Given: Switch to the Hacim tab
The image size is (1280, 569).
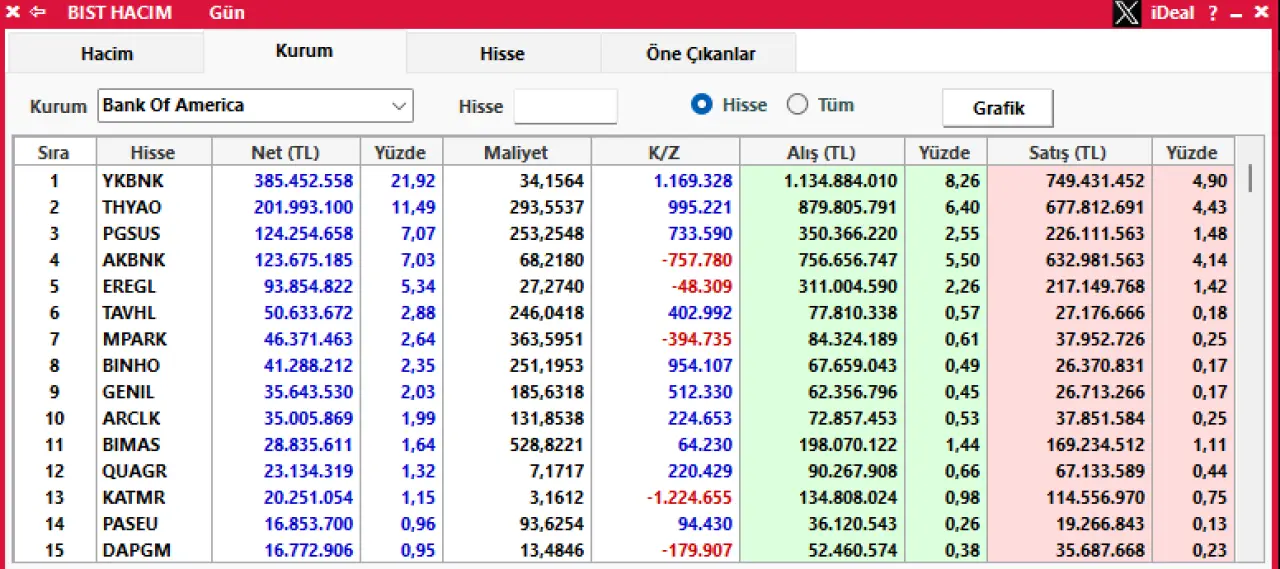Looking at the screenshot, I should pyautogui.click(x=106, y=54).
